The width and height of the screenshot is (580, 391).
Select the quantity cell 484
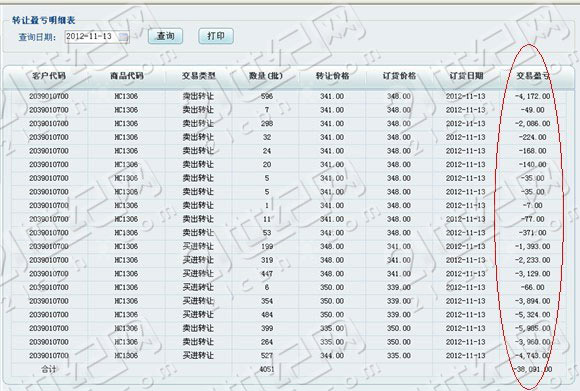[x=267, y=315]
